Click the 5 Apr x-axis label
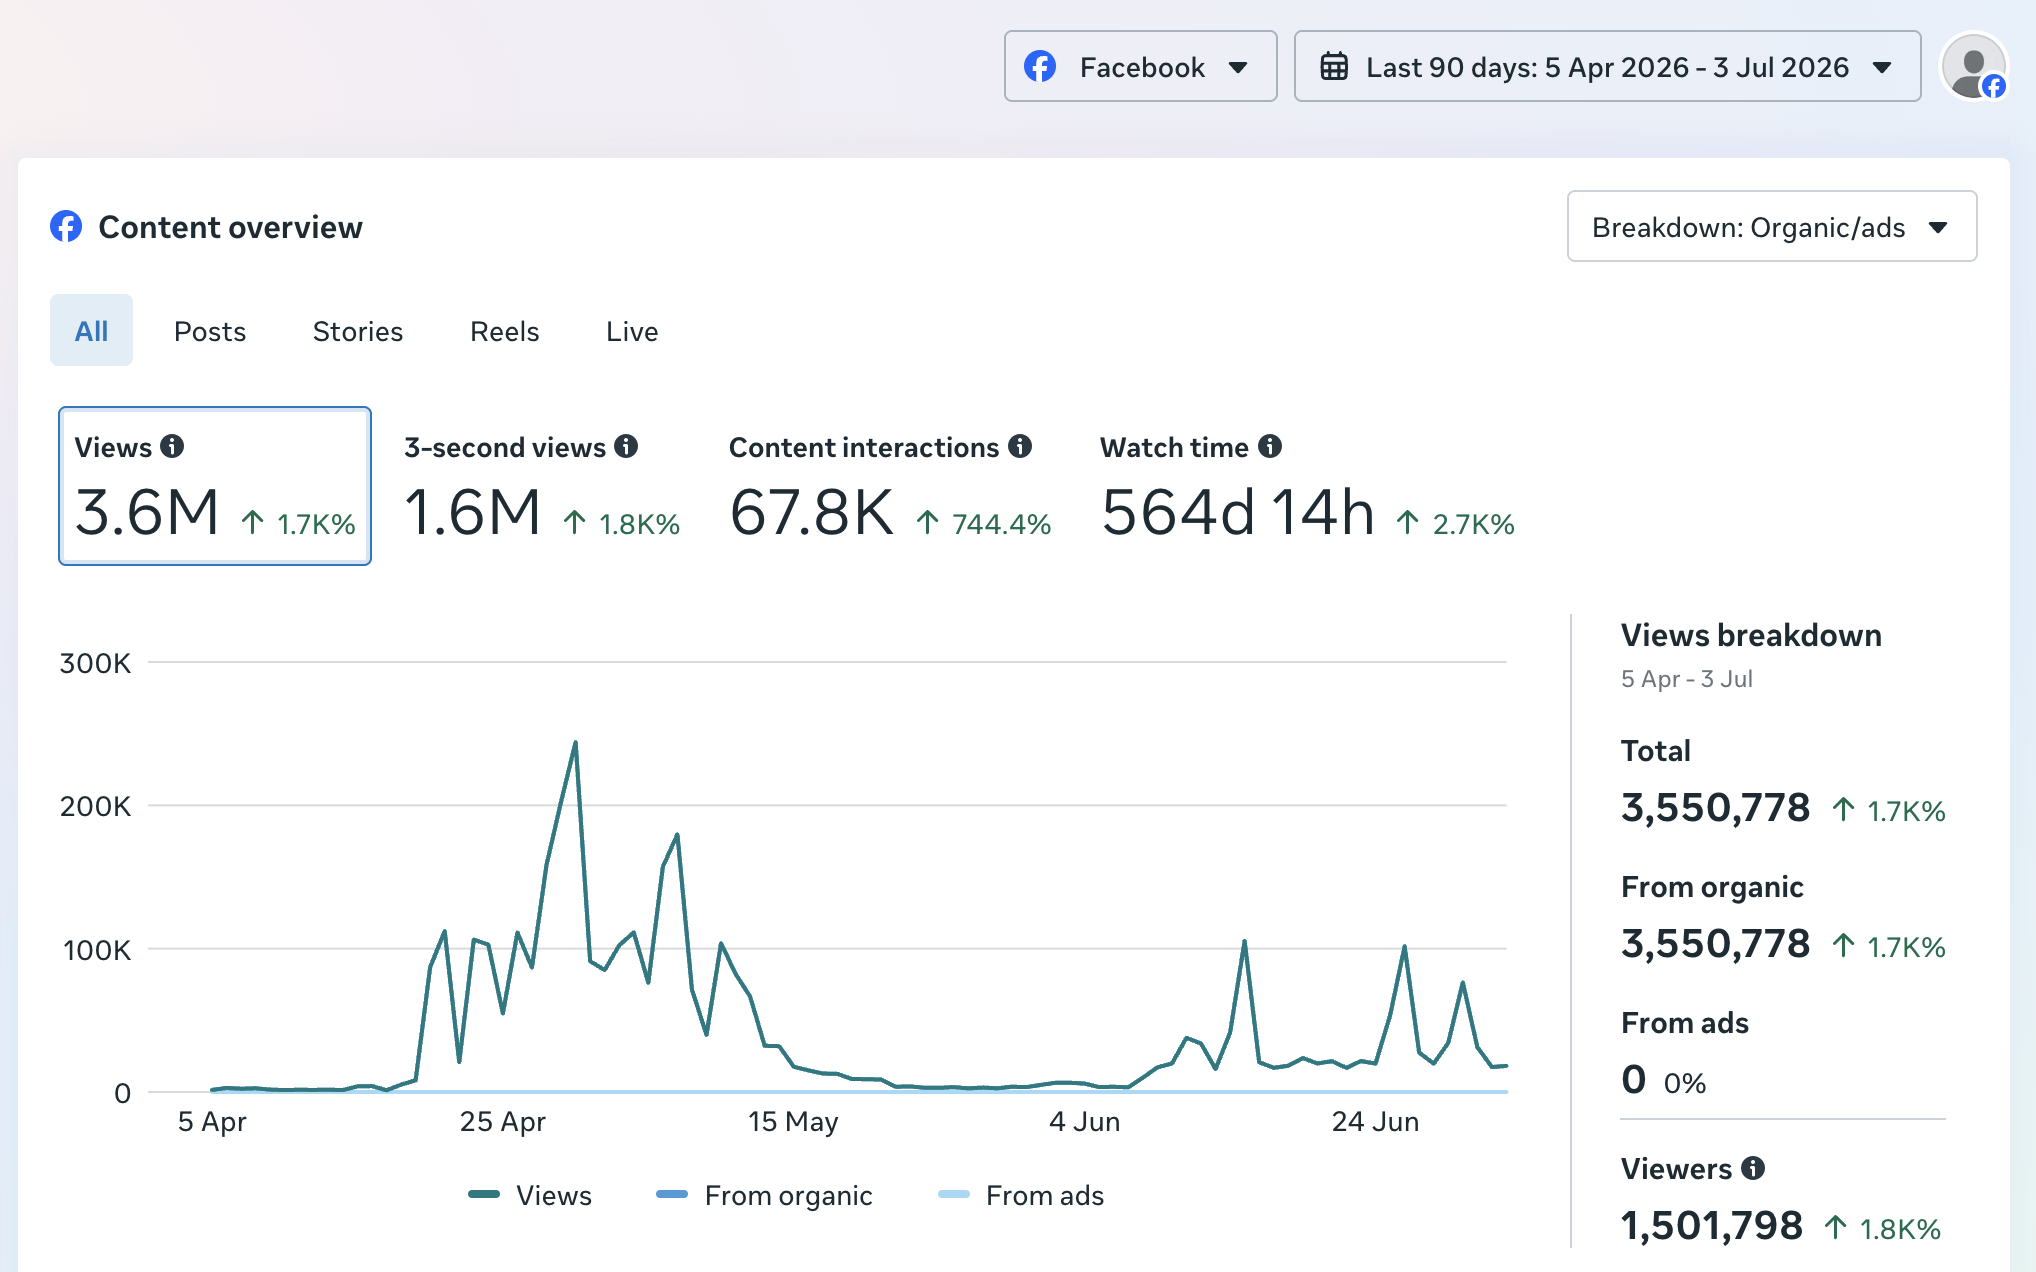The height and width of the screenshot is (1272, 2036). (212, 1121)
